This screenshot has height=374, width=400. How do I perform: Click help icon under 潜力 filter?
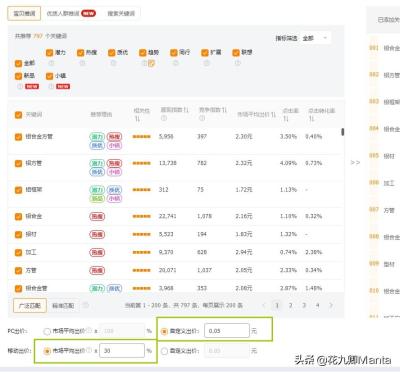point(51,63)
